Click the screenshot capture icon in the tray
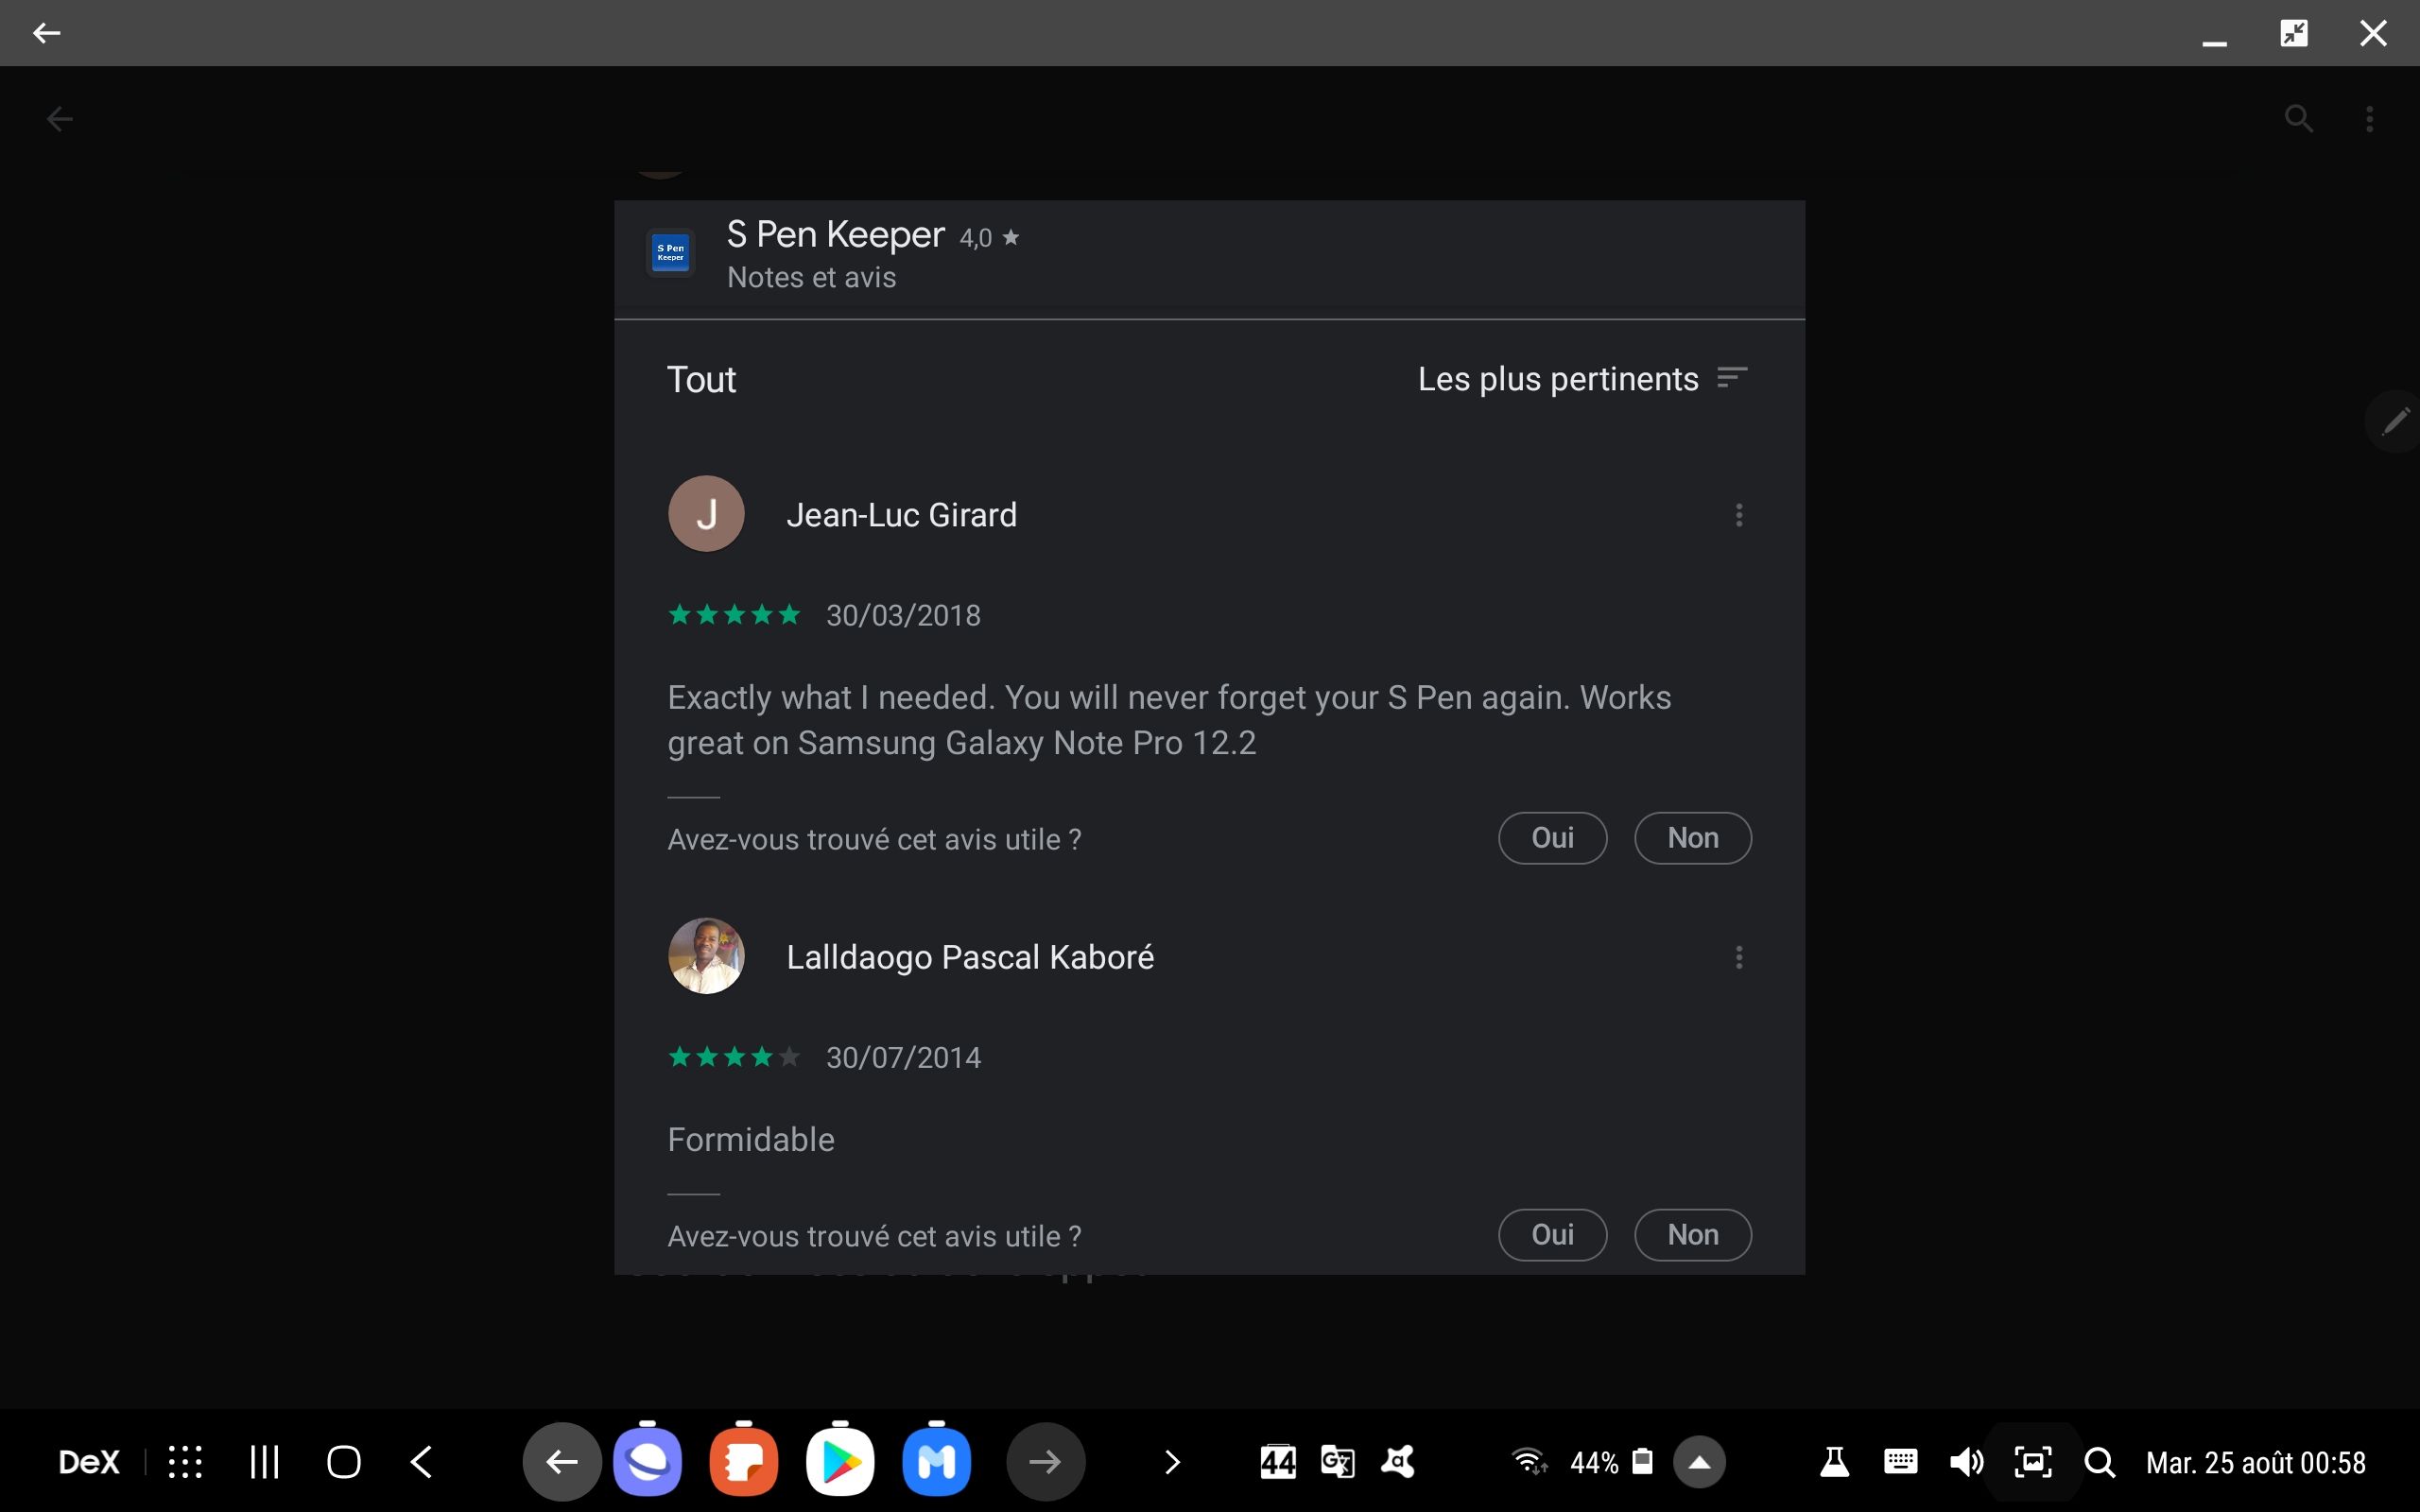The height and width of the screenshot is (1512, 2420). click(x=2032, y=1462)
